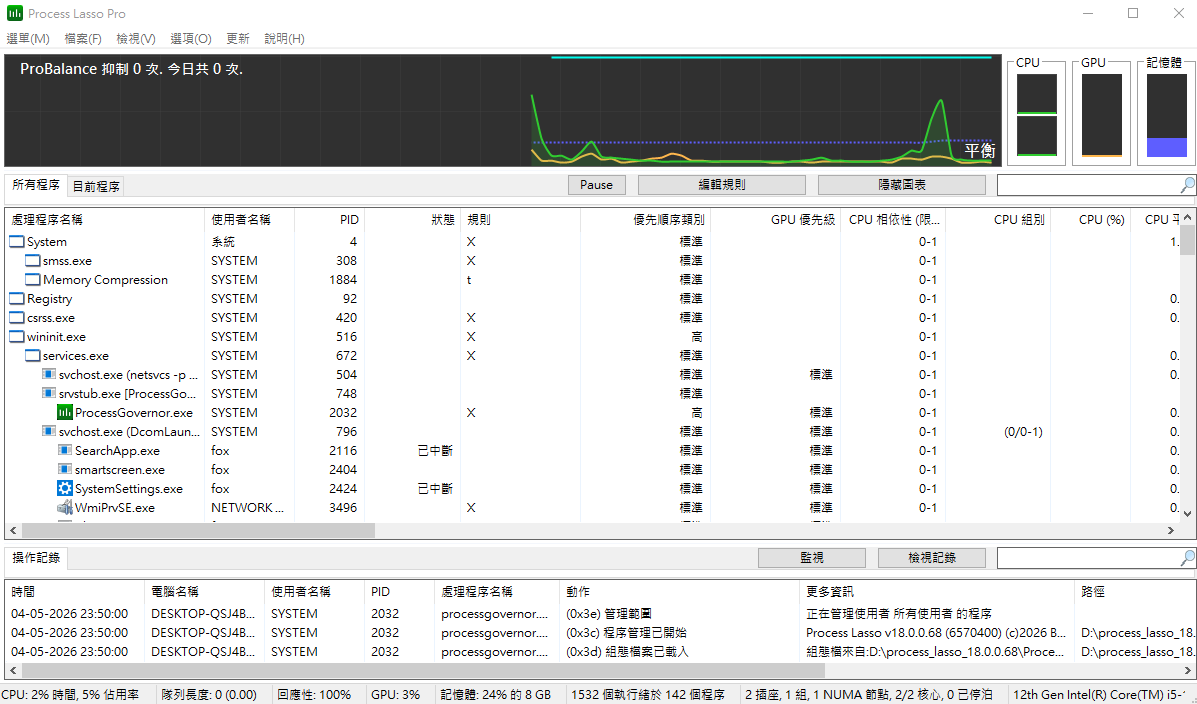Select the services.exe tree entry
This screenshot has height=704, width=1197.
(x=76, y=356)
